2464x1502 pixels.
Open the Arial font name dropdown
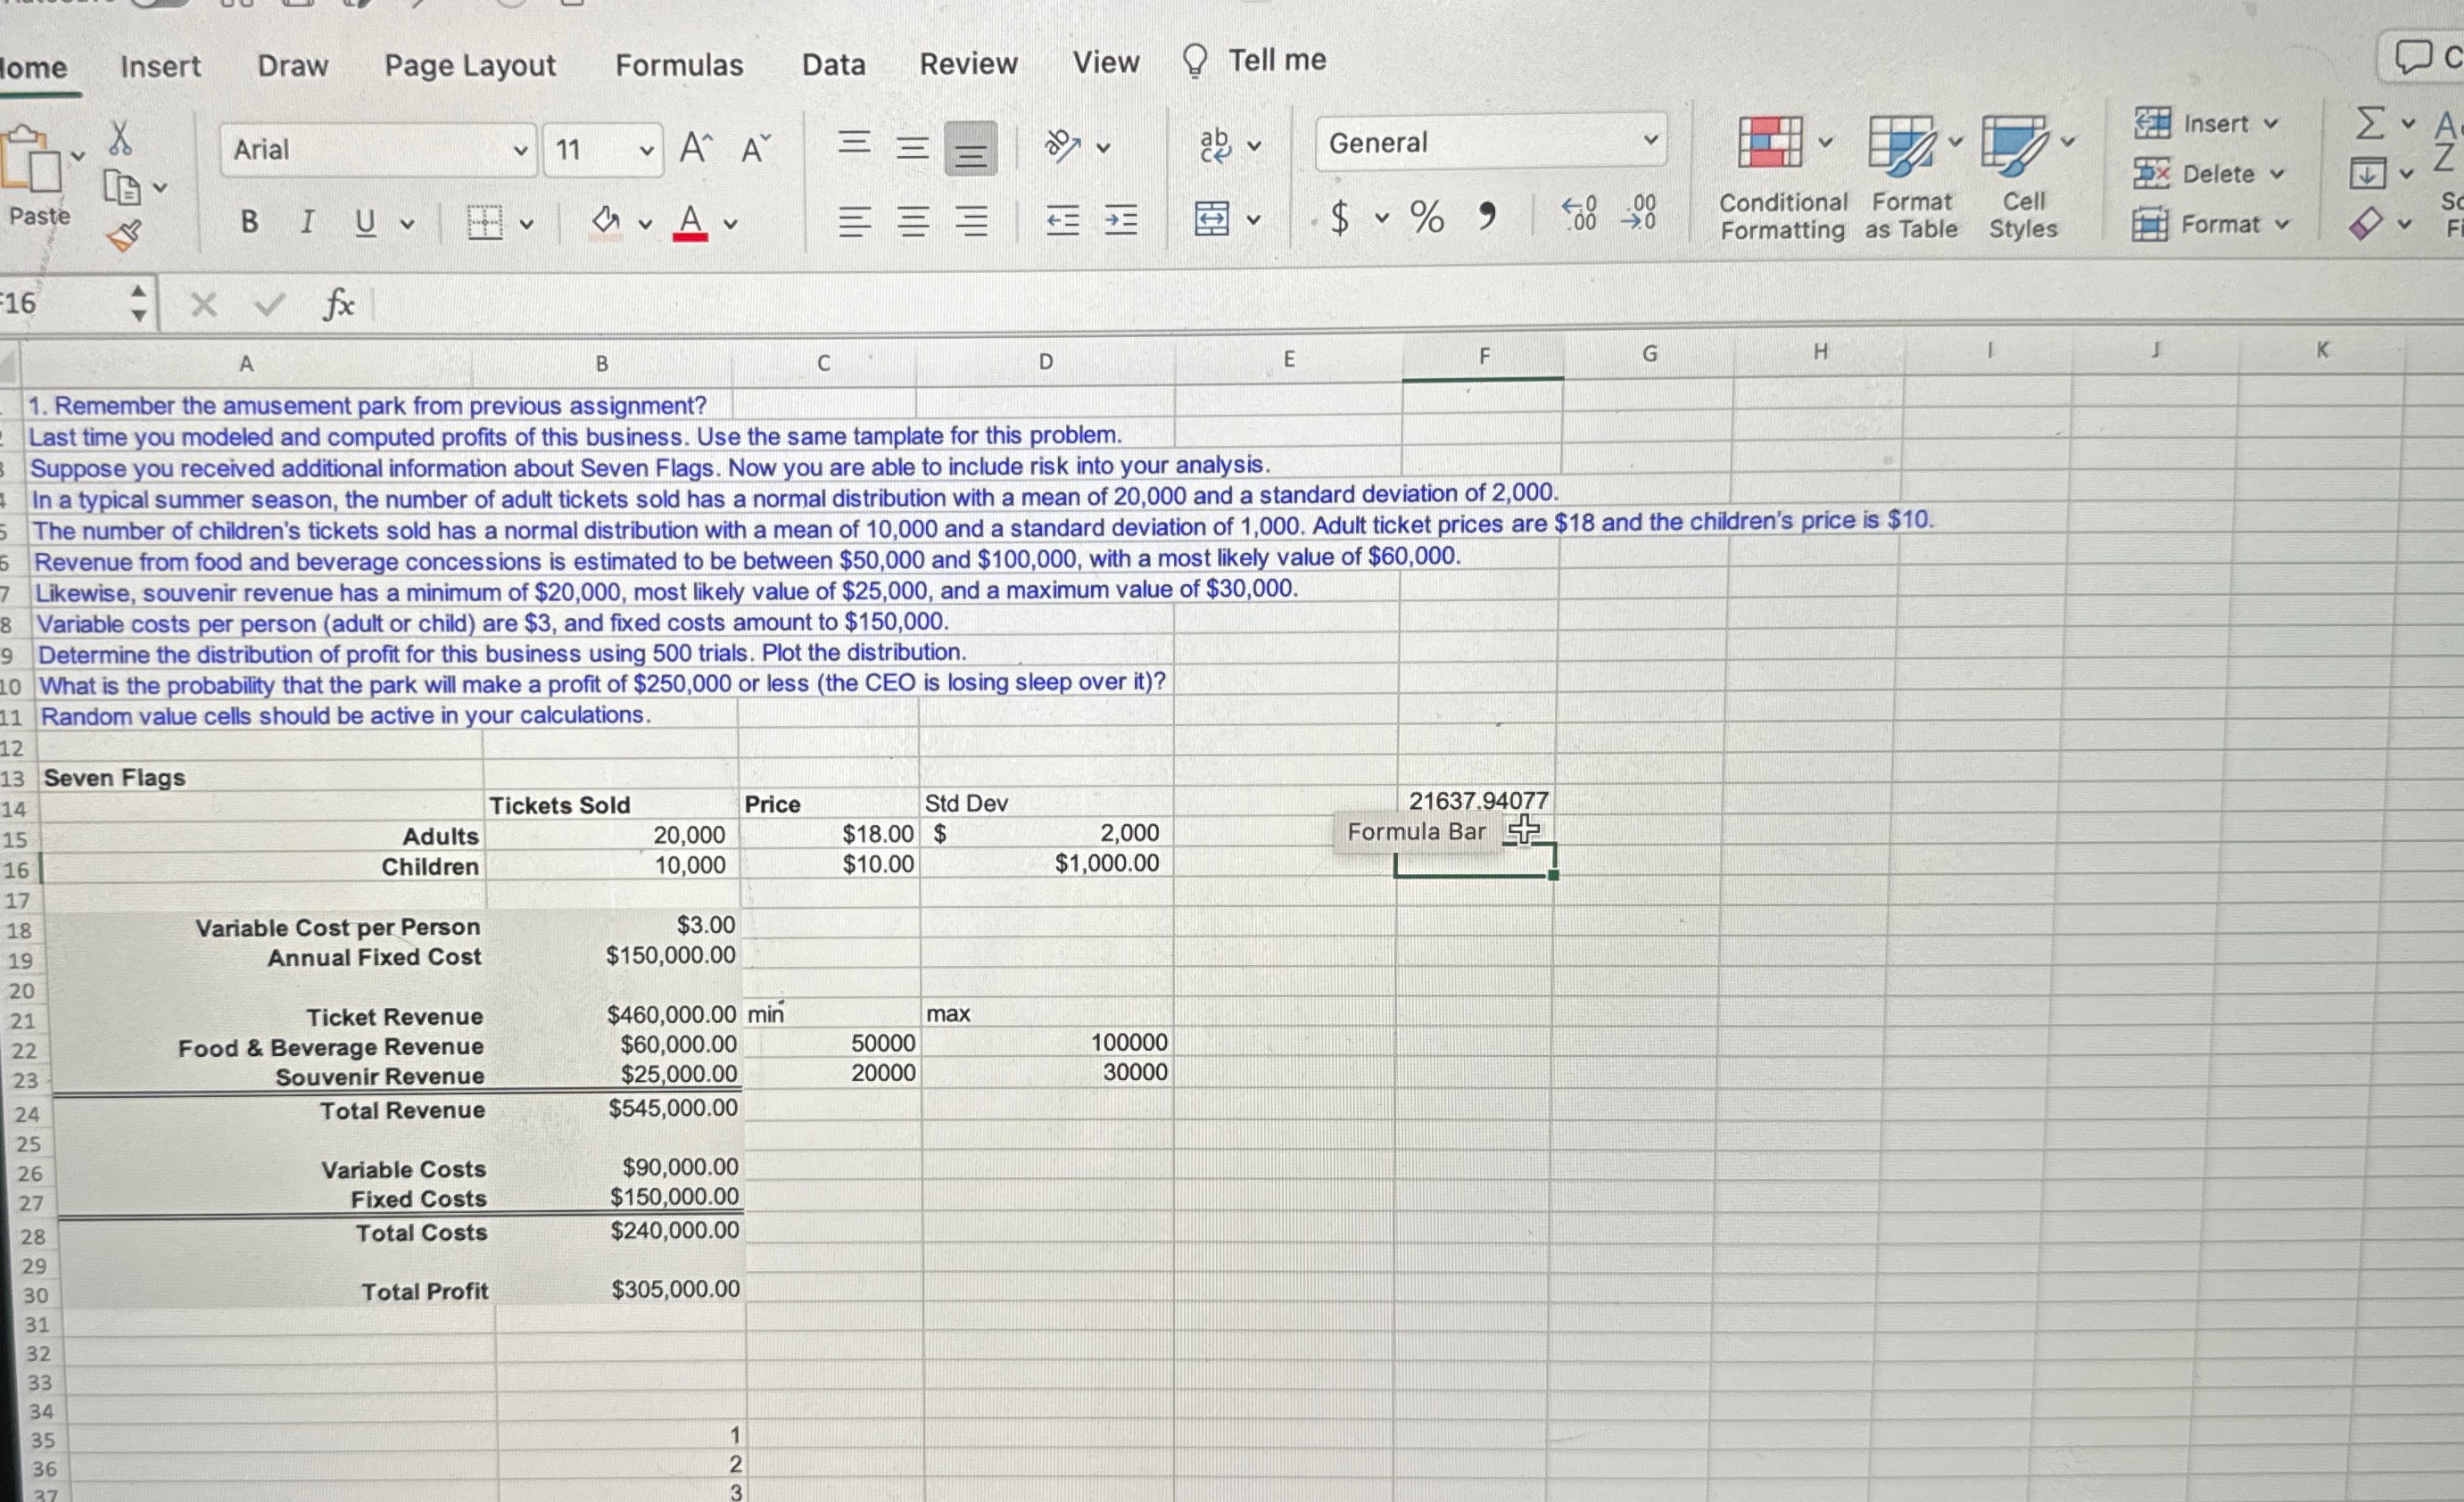pos(520,151)
